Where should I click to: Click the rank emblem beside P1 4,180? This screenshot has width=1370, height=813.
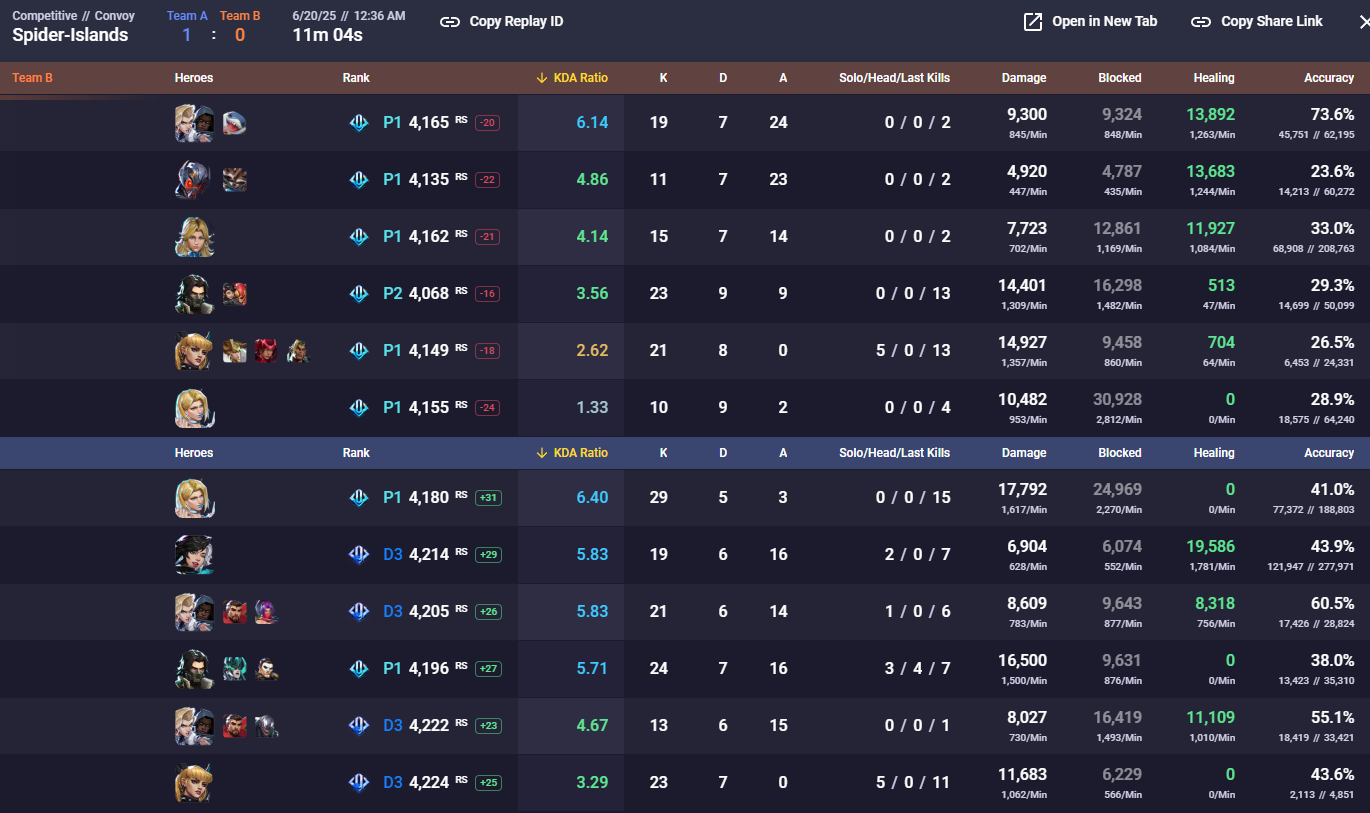(358, 498)
